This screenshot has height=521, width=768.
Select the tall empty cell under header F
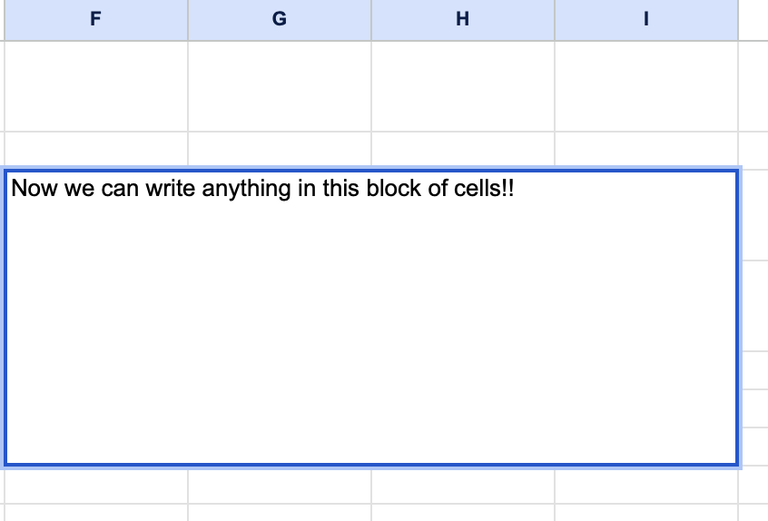tap(95, 86)
